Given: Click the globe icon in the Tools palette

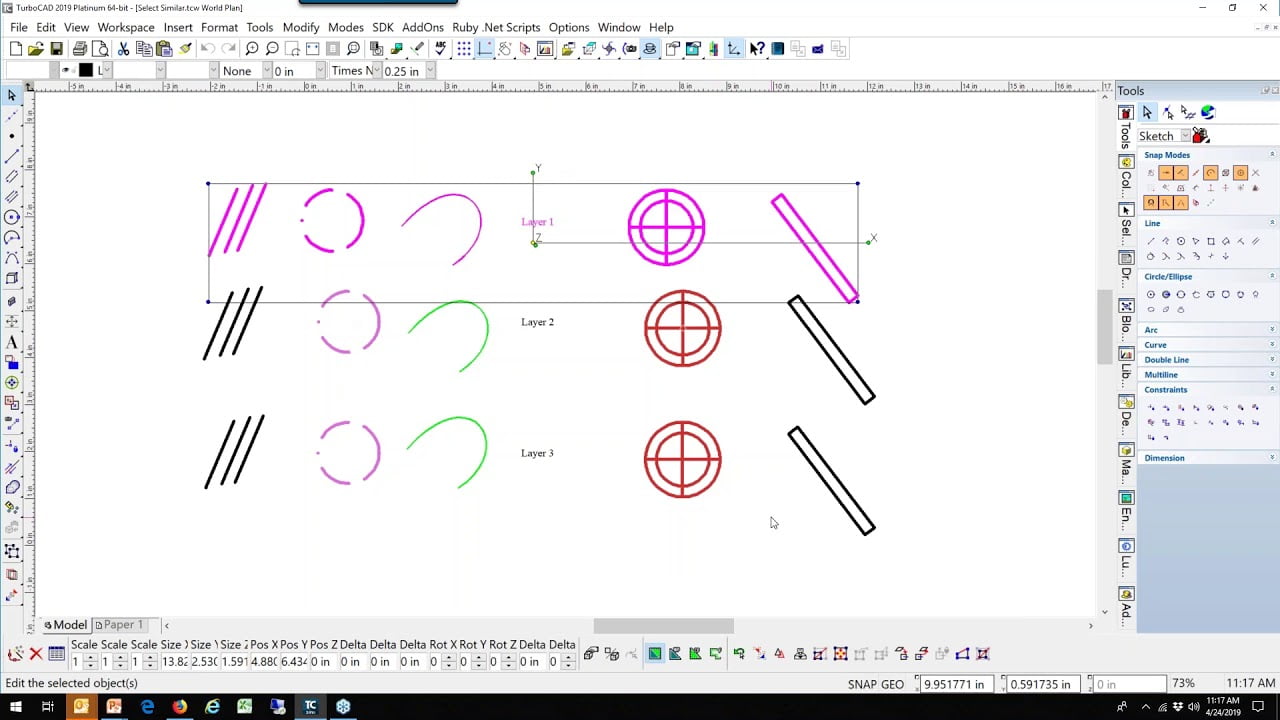Looking at the screenshot, I should coord(1208,113).
